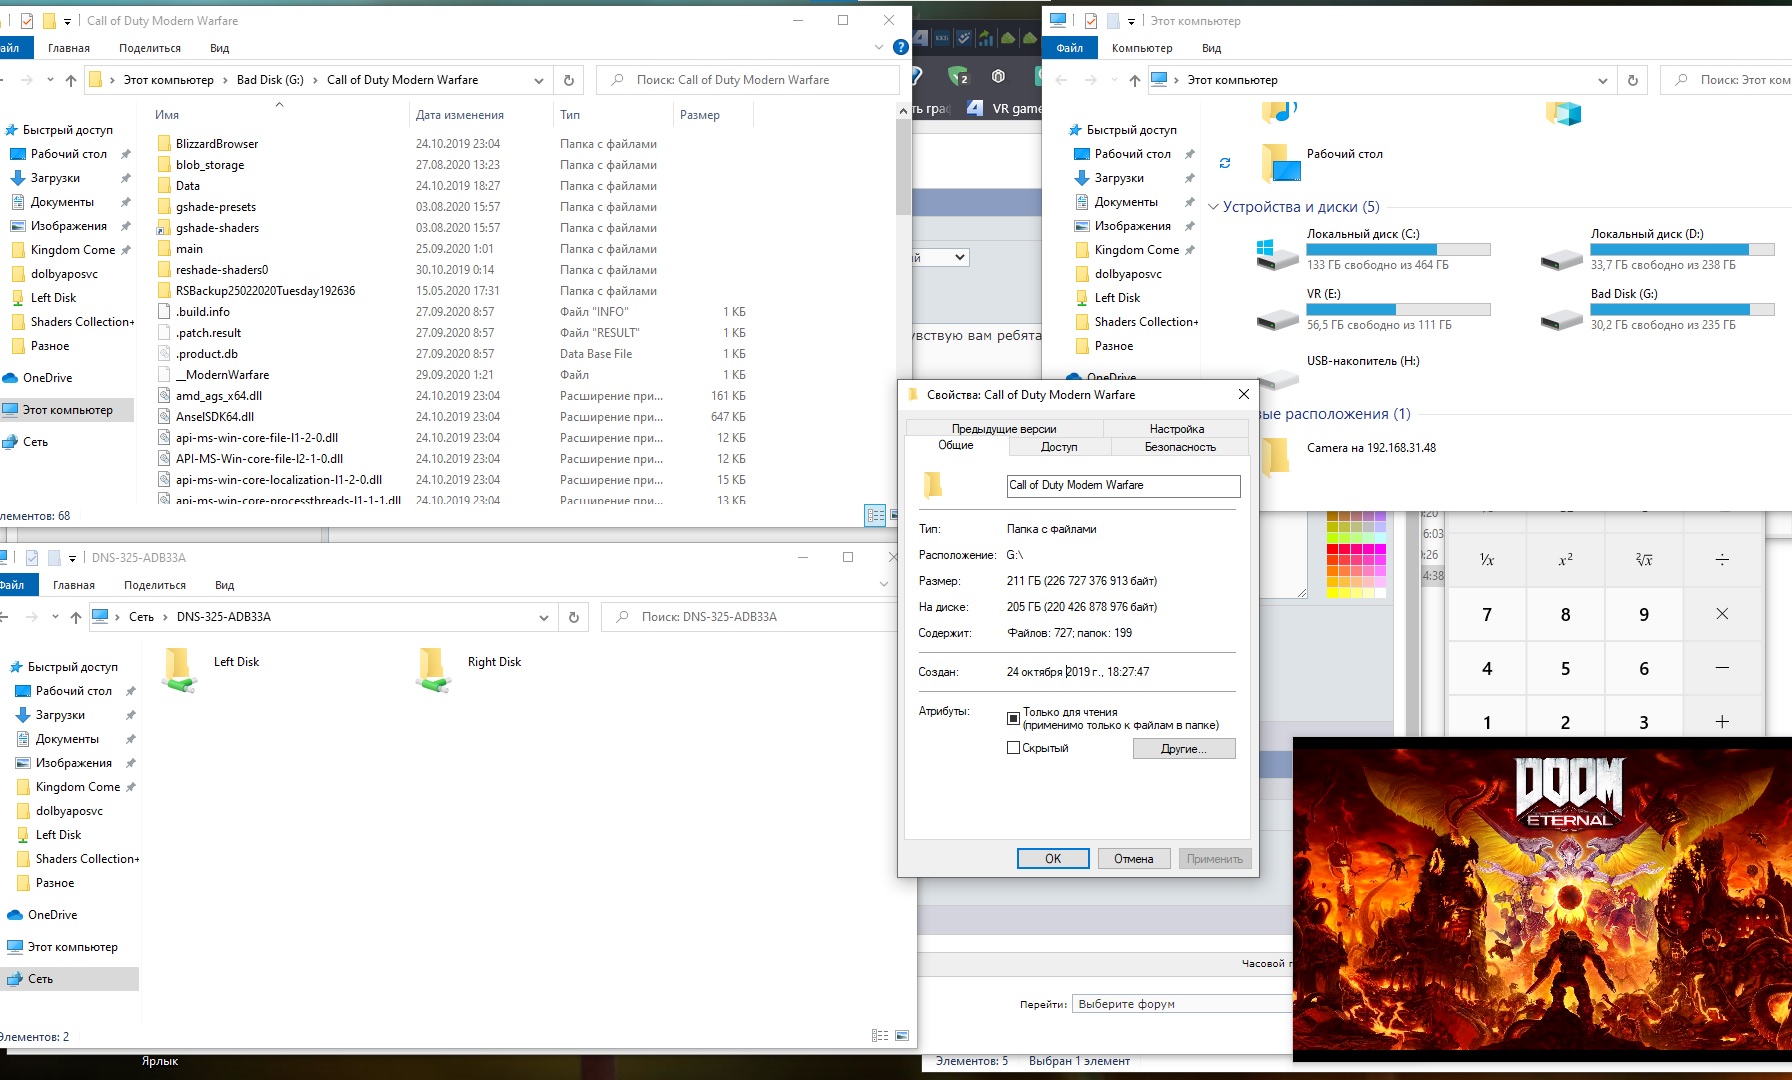Screen dimensions: 1792x1080
Task: Open recent locations dropdown in Call of Duty window
Action: click(x=50, y=80)
